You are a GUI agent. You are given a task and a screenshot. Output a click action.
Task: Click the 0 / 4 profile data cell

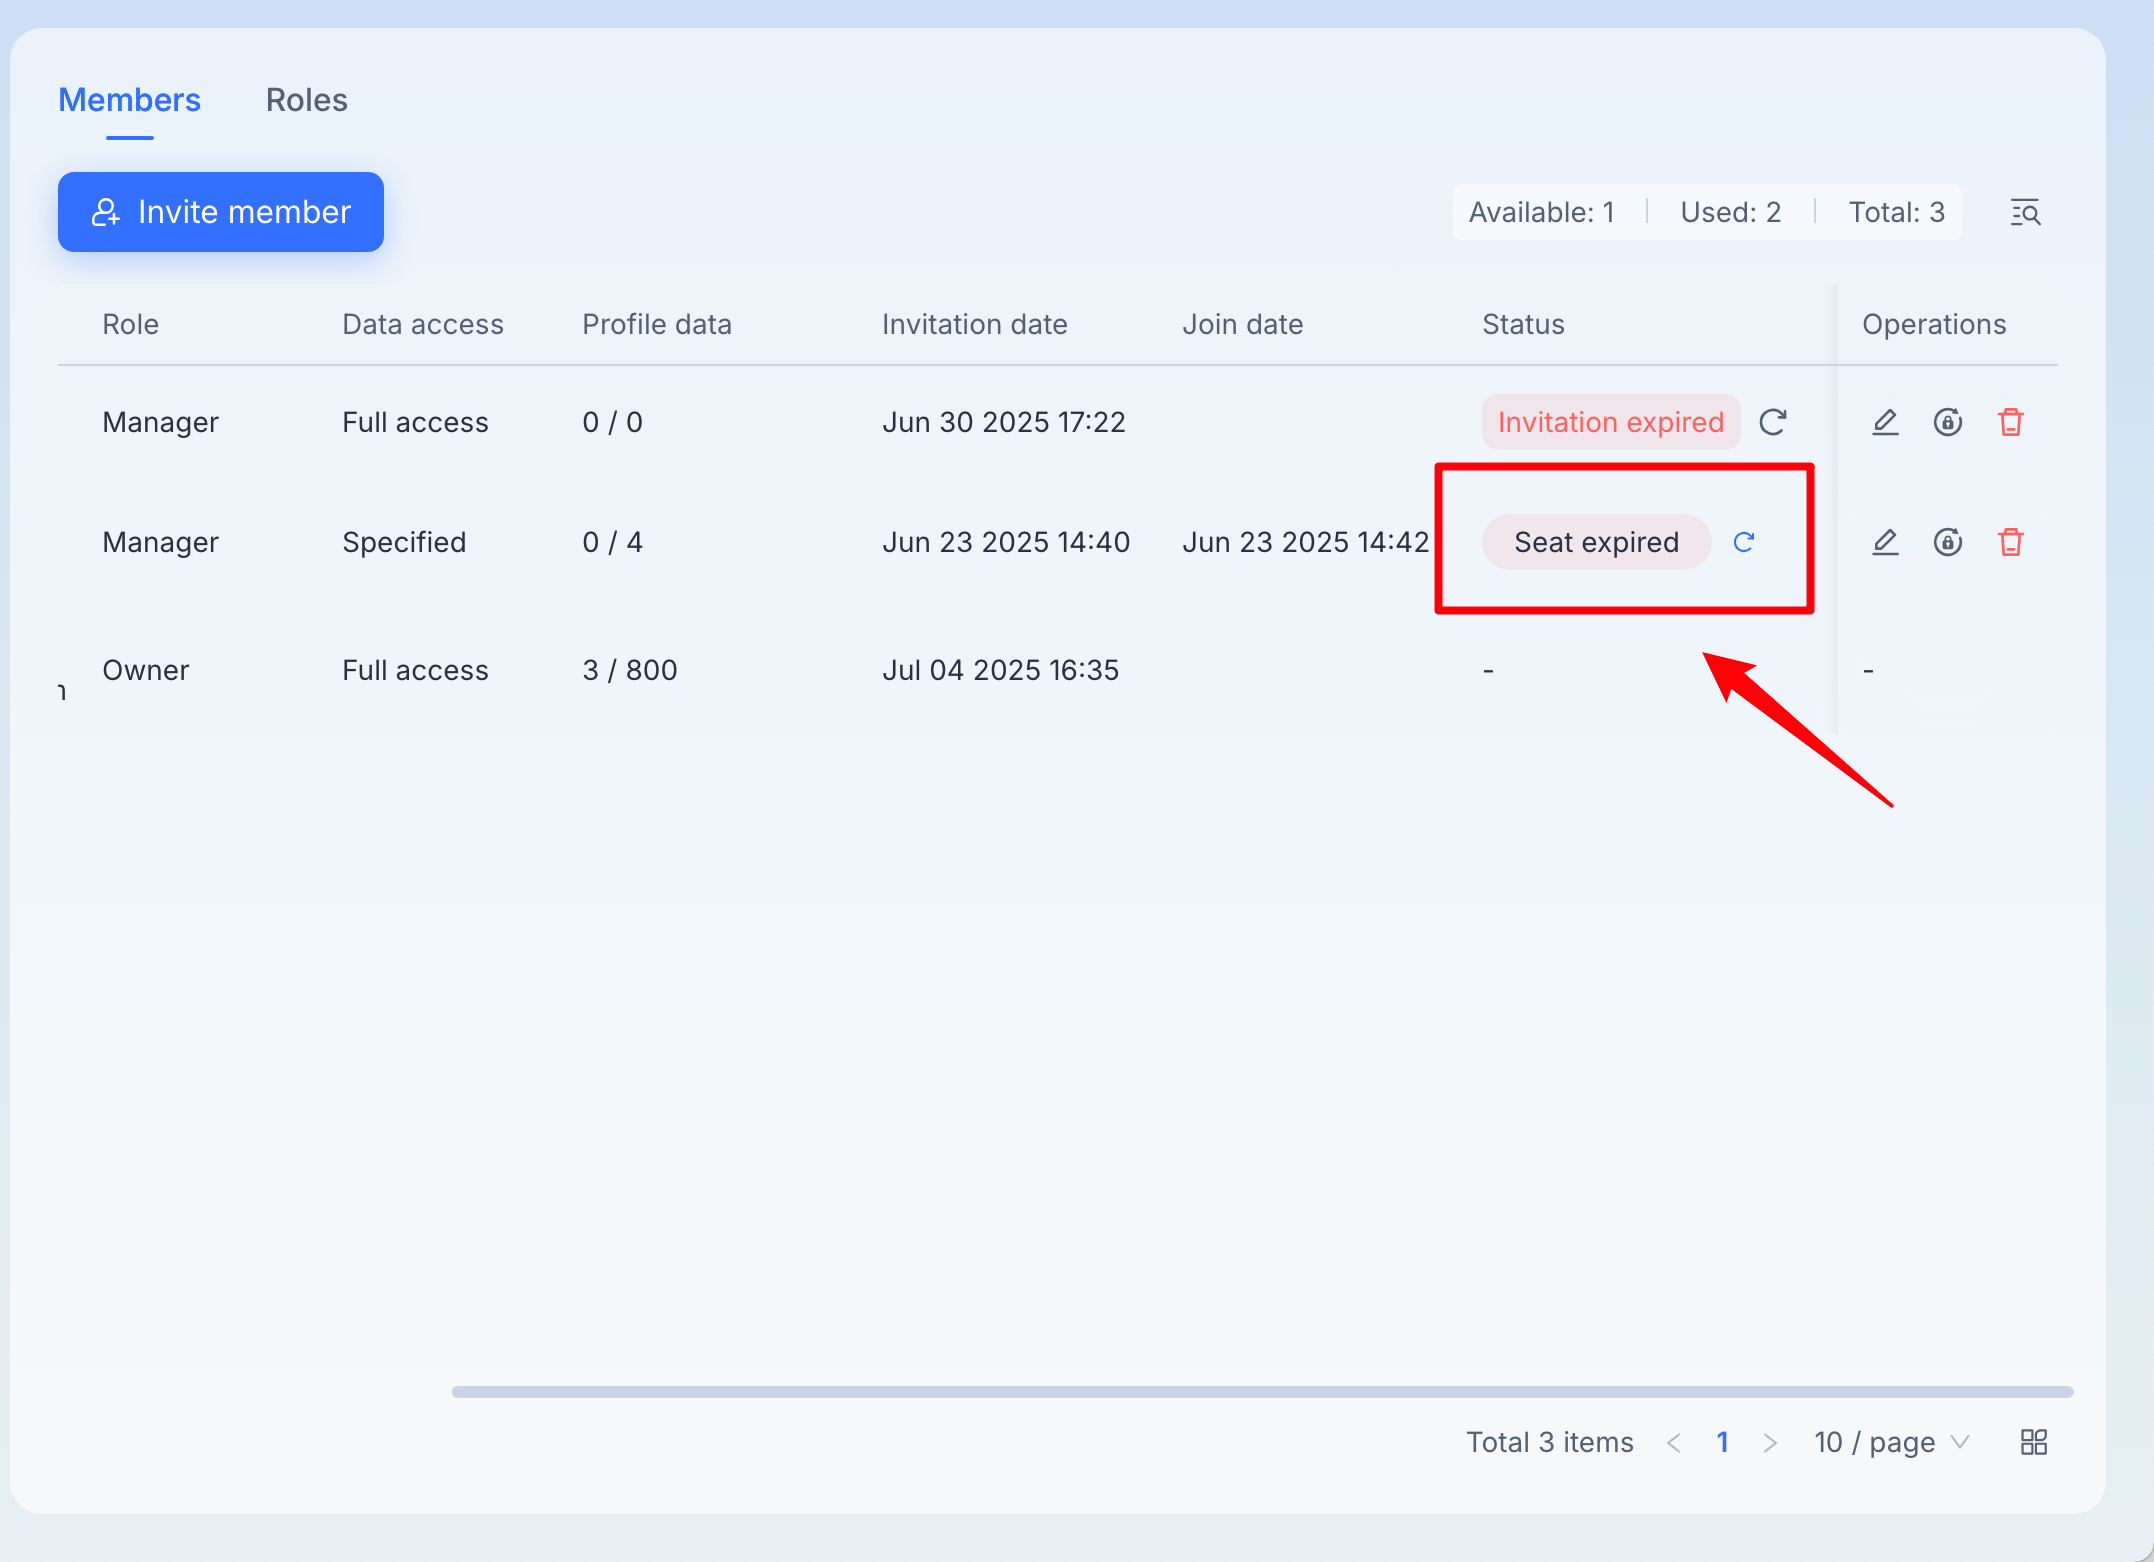pyautogui.click(x=612, y=542)
